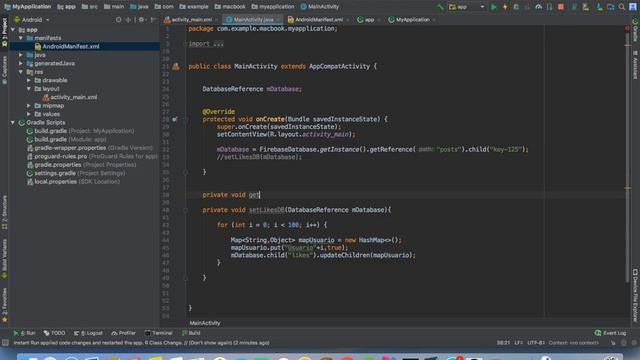
Task: Toggle the Build Variants side tab
Action: point(4,259)
